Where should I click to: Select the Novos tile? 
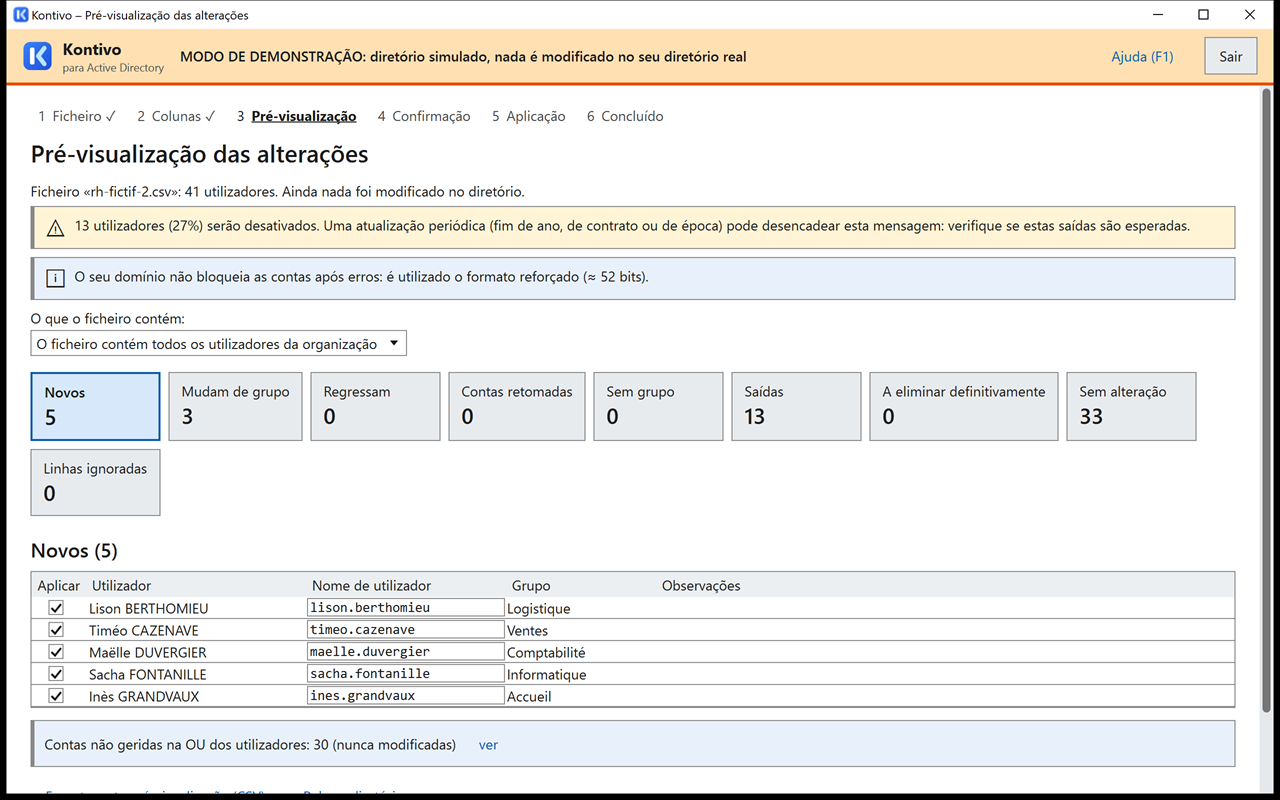[95, 406]
